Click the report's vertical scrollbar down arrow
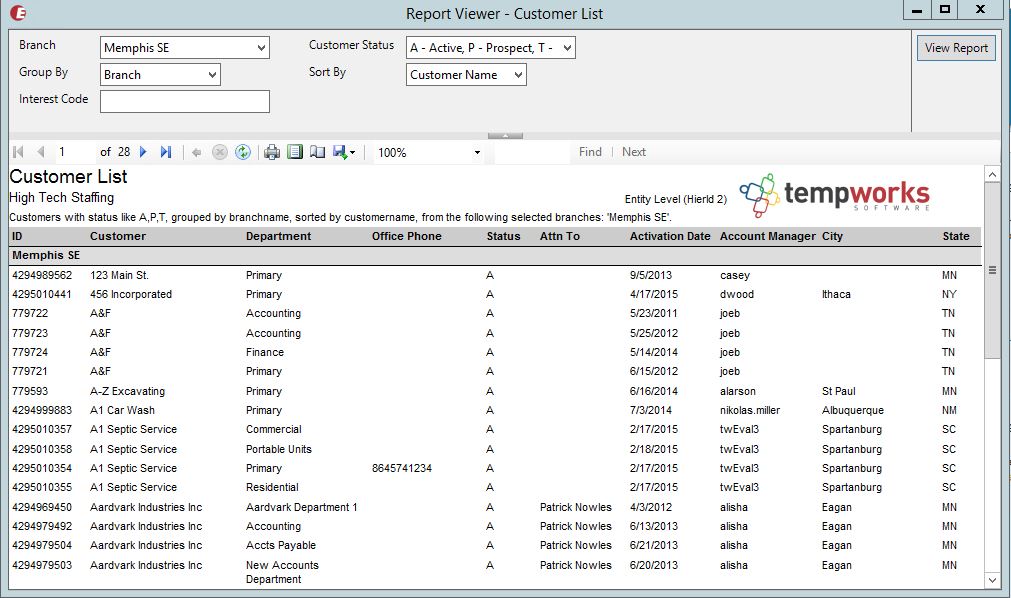 pyautogui.click(x=992, y=579)
